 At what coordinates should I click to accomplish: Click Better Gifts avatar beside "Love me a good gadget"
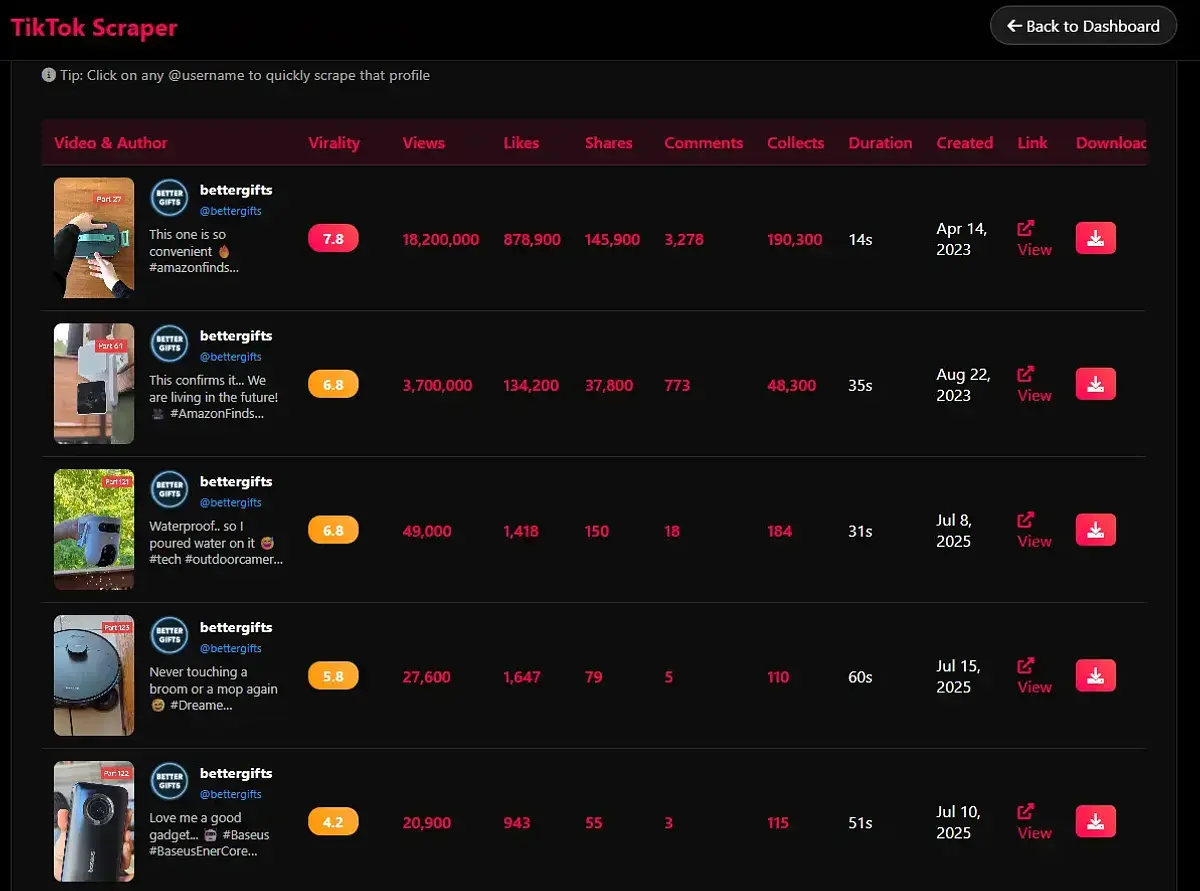tap(169, 782)
